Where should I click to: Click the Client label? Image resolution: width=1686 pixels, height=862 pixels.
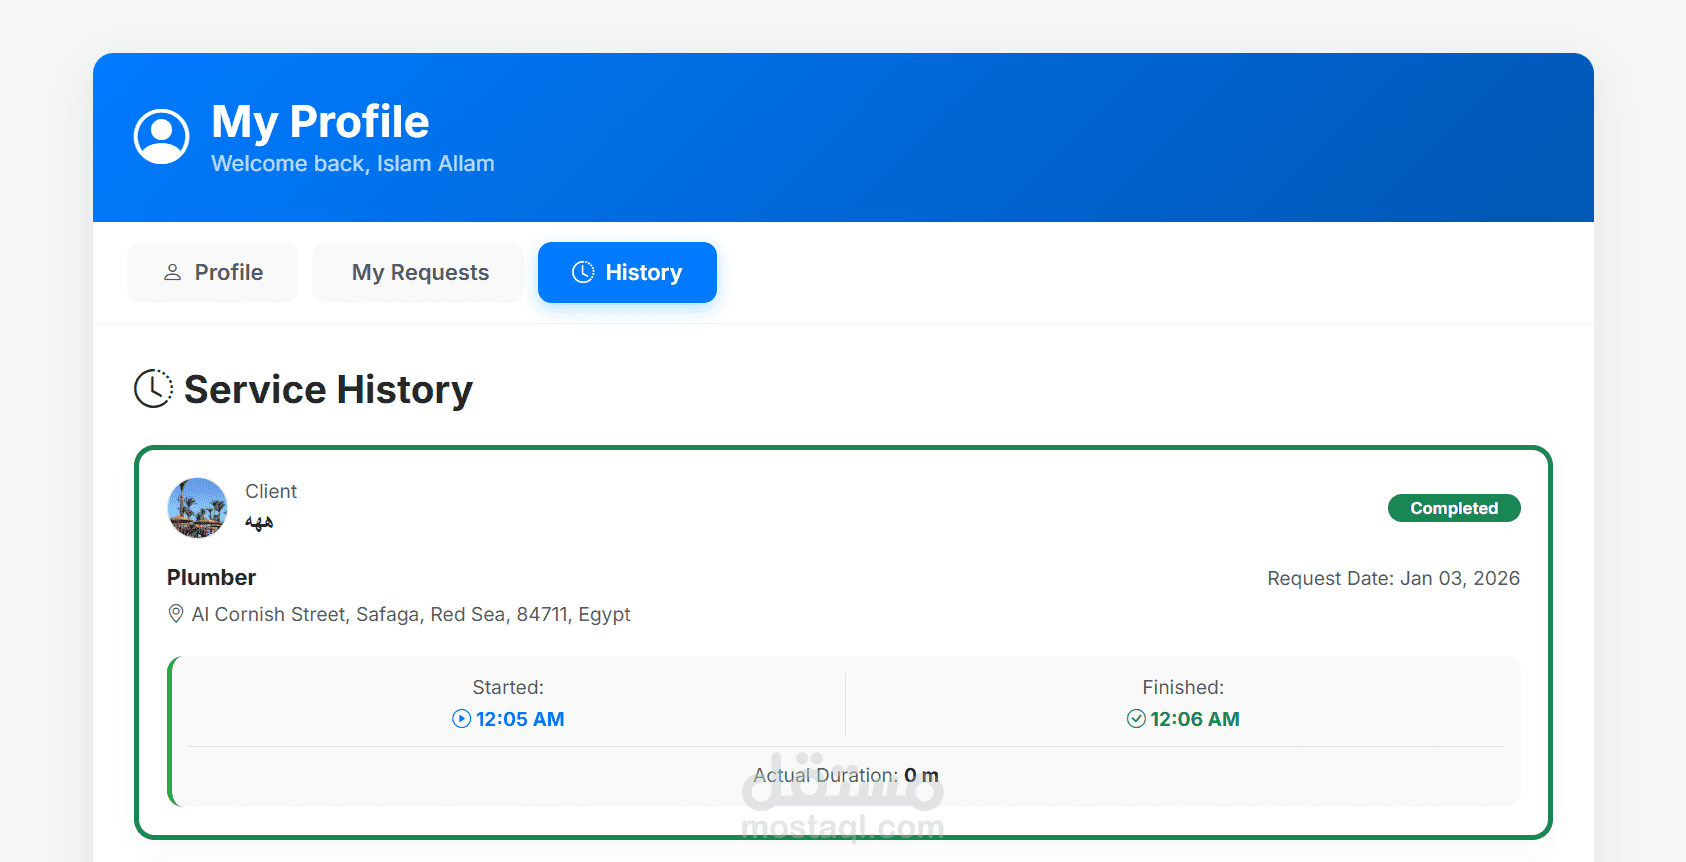tap(271, 491)
